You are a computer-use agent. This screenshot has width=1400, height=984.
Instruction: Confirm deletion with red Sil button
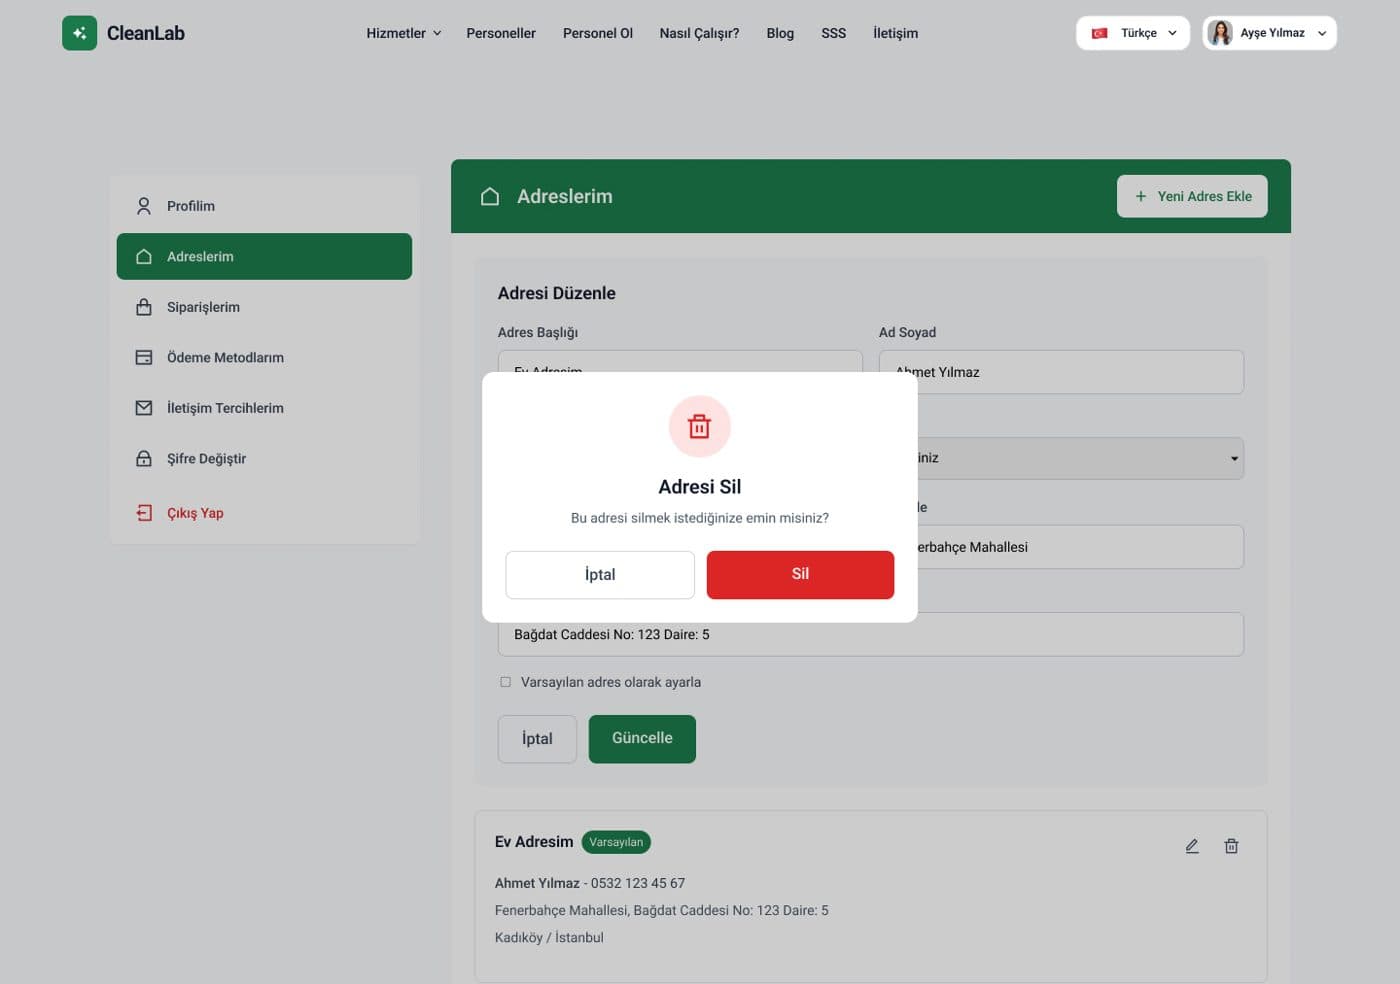click(x=800, y=575)
